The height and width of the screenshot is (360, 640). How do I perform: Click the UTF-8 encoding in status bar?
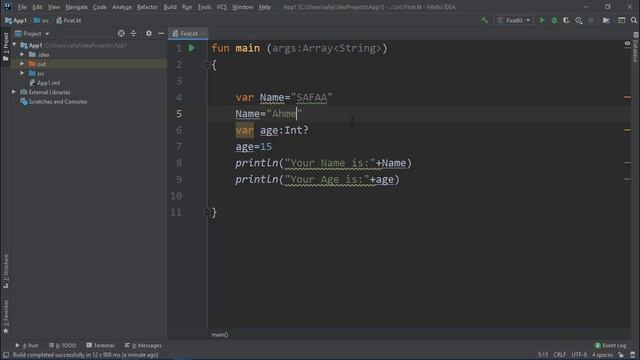(579, 355)
